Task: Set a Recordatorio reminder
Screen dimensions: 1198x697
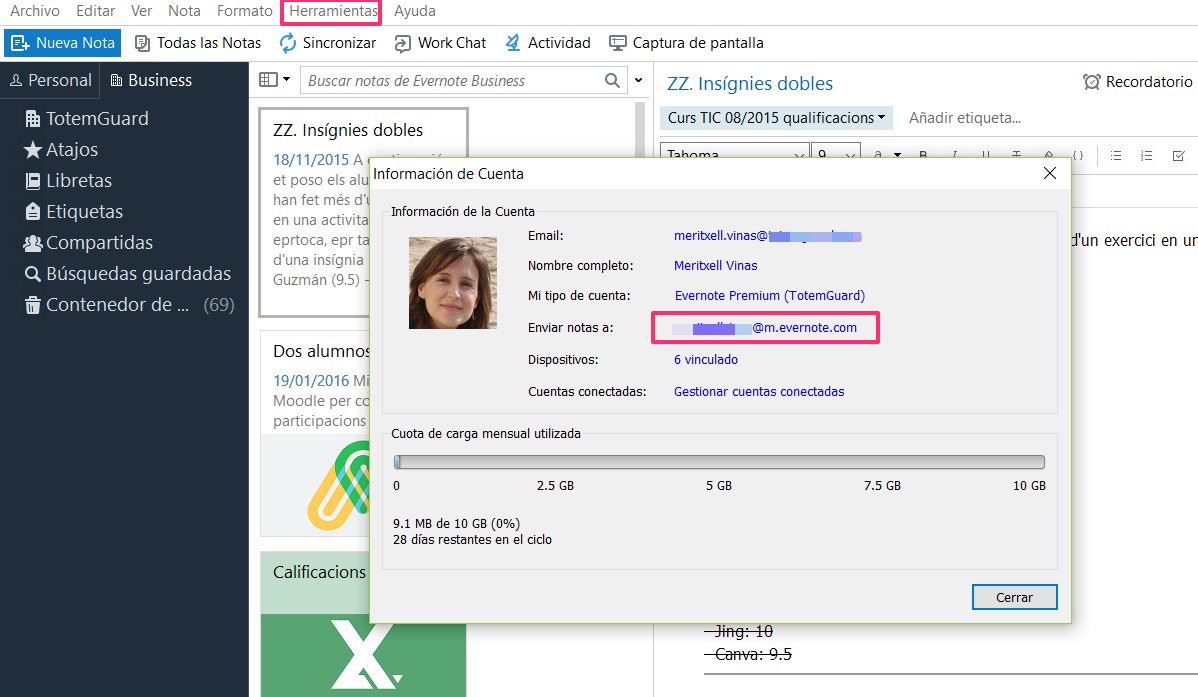Action: tap(1138, 82)
